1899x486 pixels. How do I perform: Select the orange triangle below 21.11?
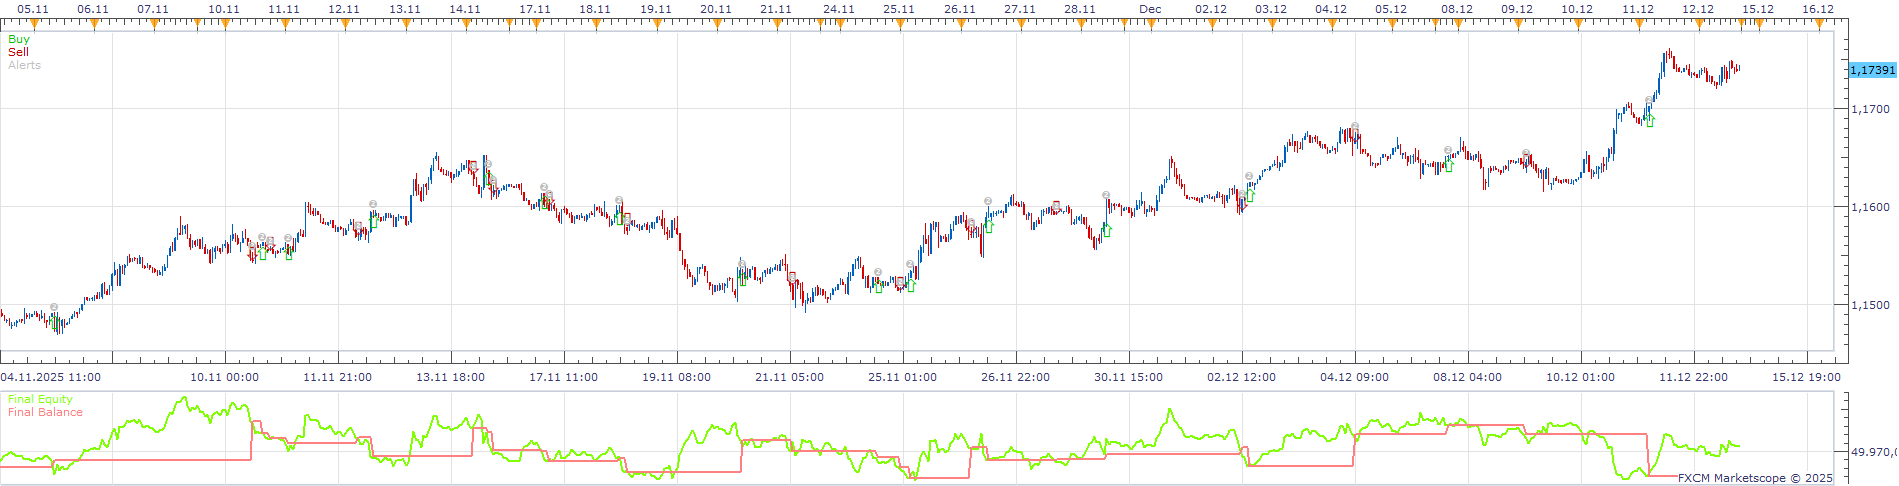coord(776,24)
